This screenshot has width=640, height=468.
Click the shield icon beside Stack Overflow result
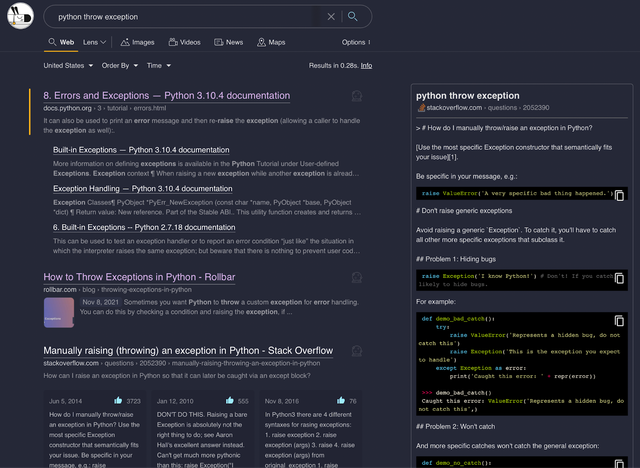[357, 351]
